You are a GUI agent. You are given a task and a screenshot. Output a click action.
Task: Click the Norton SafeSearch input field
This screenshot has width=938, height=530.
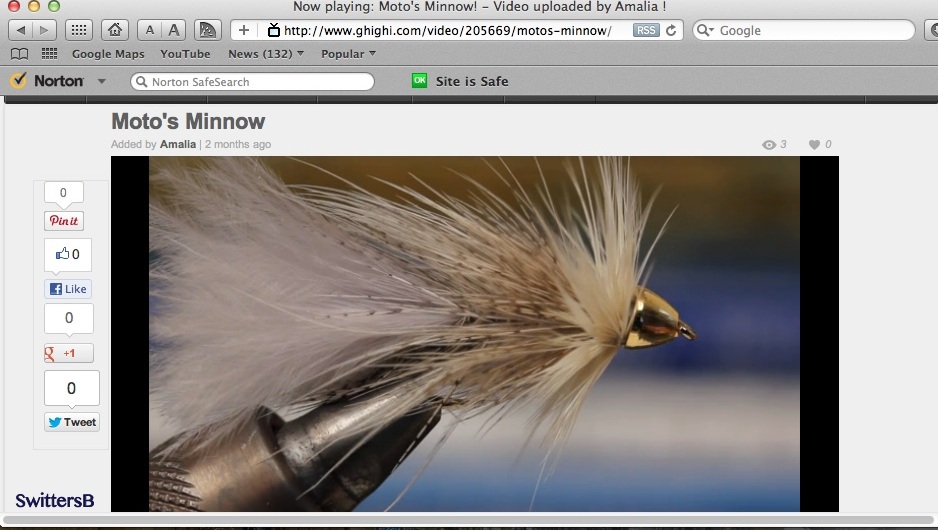point(258,82)
